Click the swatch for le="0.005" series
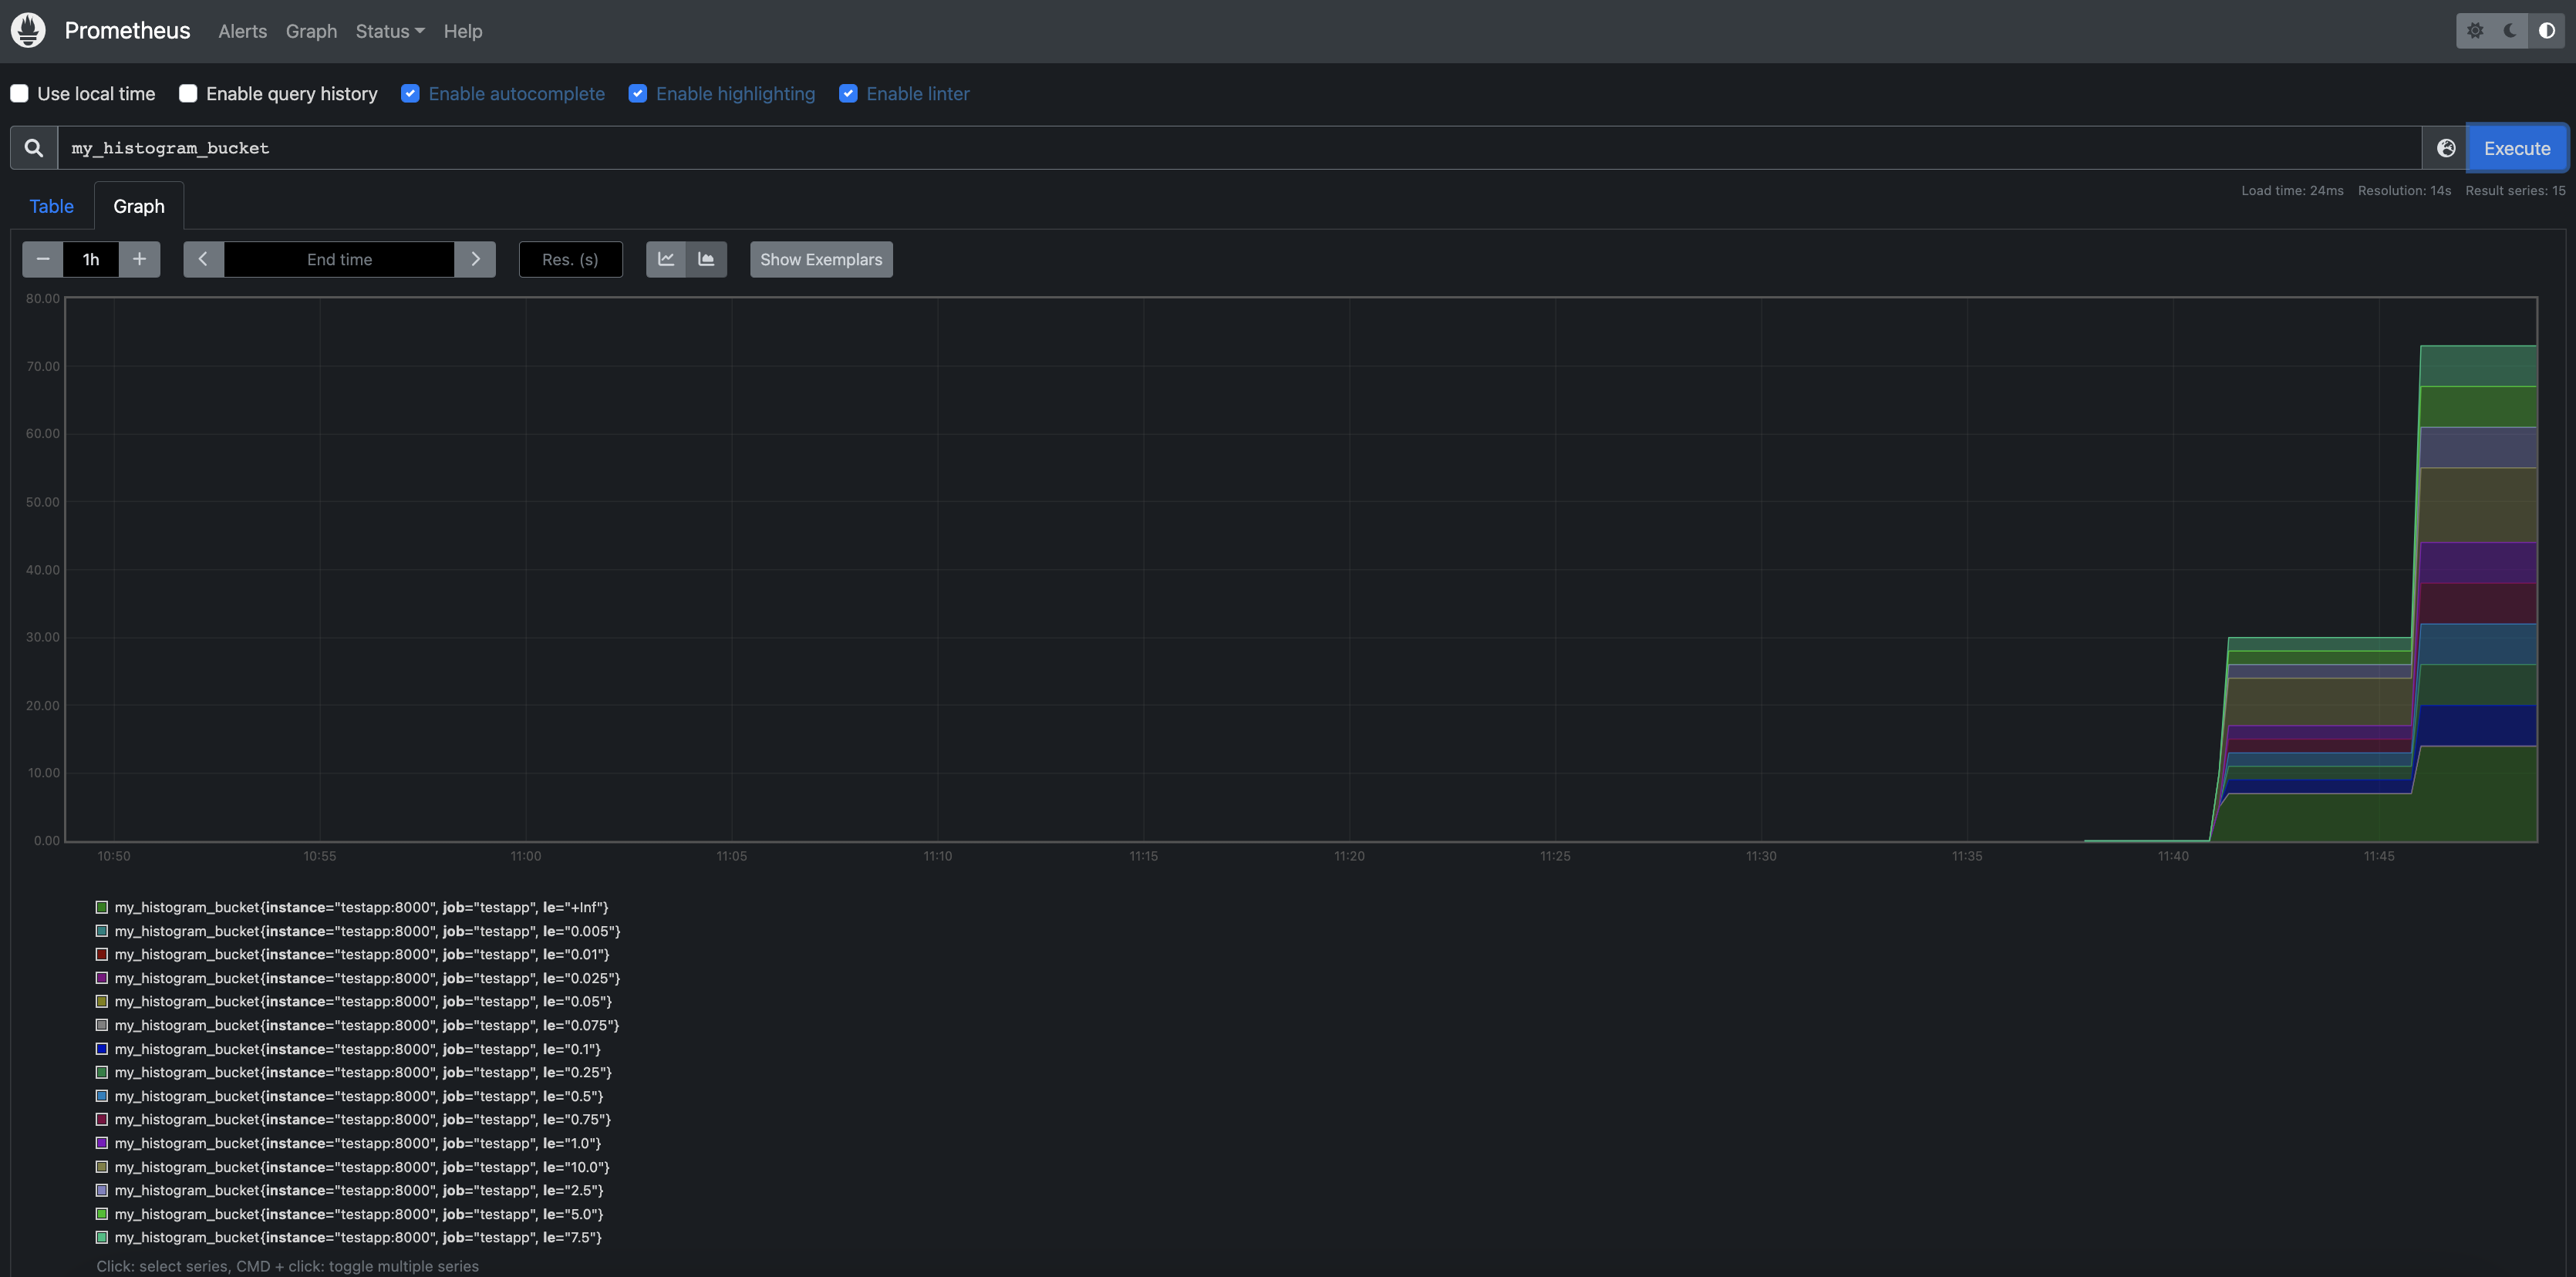The image size is (2576, 1277). [x=102, y=931]
